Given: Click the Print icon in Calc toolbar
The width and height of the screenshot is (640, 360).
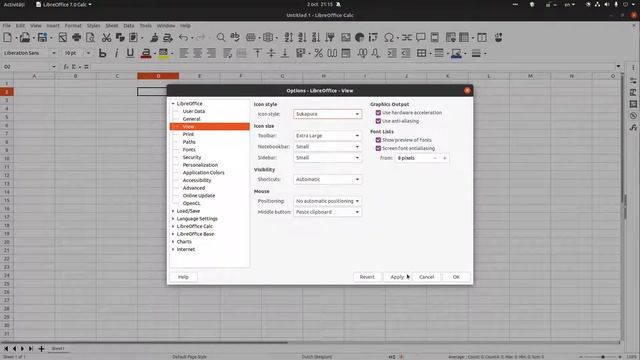Looking at the screenshot, I should [x=76, y=38].
